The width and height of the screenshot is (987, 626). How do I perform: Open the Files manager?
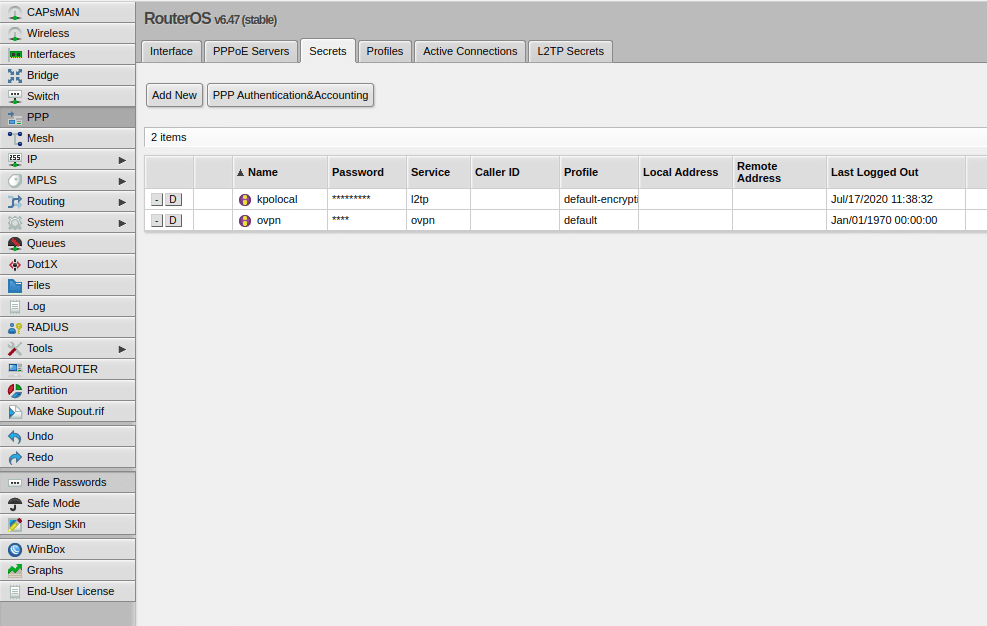click(x=40, y=285)
